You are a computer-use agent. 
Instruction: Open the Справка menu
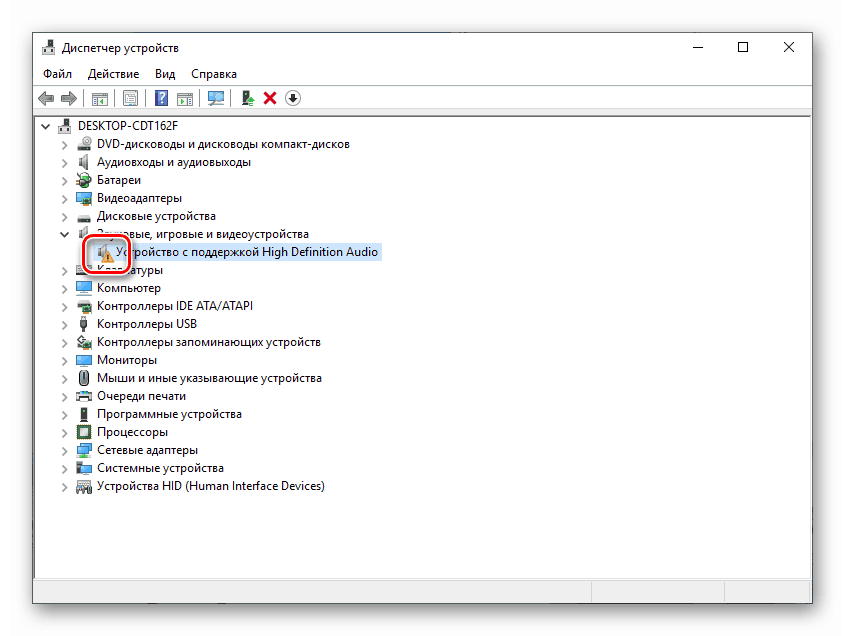[213, 73]
